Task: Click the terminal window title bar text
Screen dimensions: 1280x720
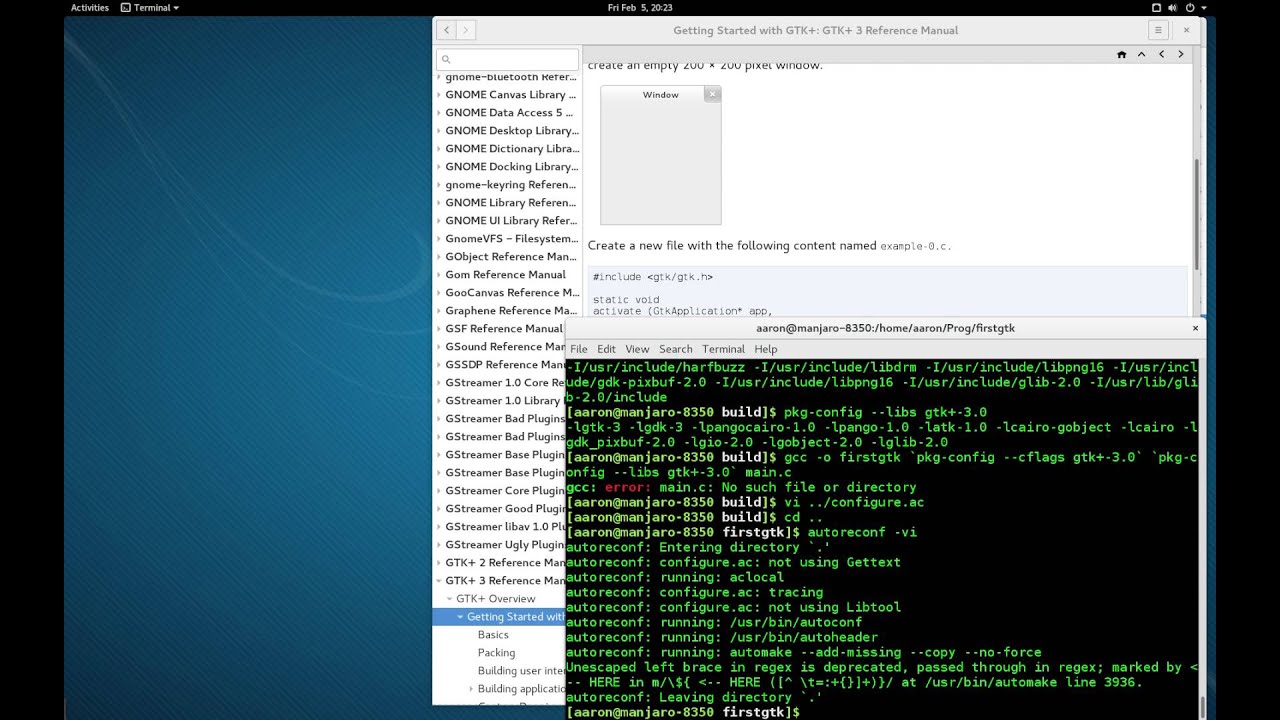Action: (885, 328)
